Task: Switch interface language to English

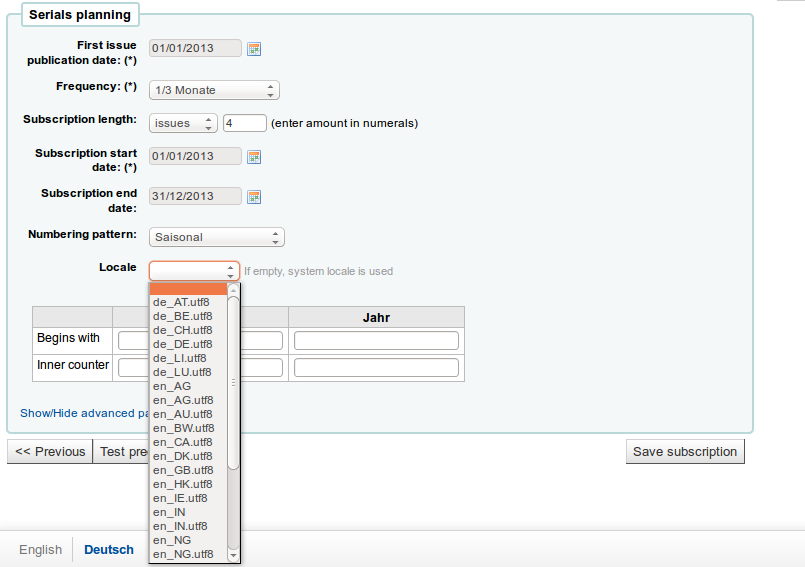Action: point(40,549)
